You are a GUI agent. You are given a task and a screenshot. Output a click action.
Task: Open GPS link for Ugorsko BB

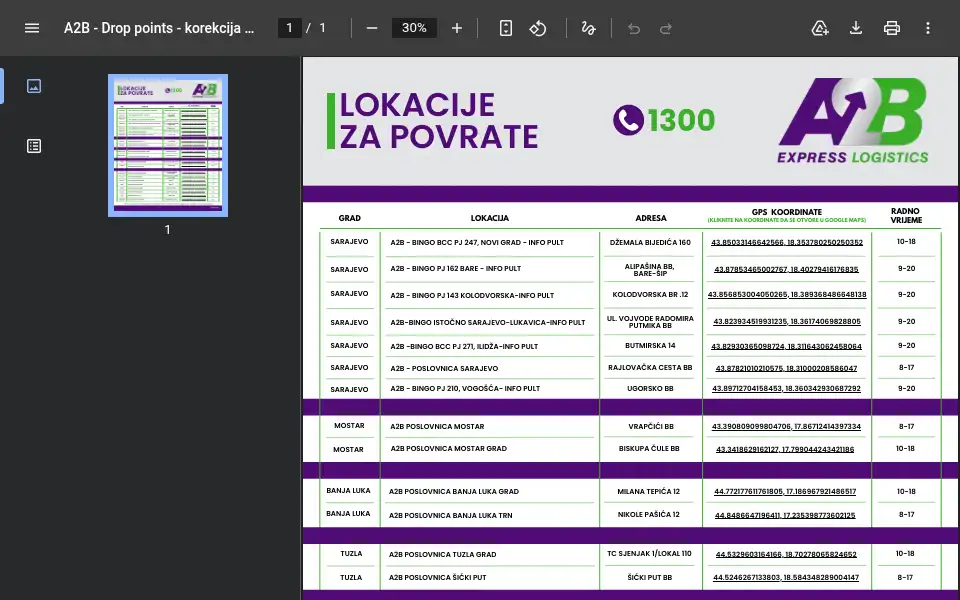pyautogui.click(x=787, y=389)
